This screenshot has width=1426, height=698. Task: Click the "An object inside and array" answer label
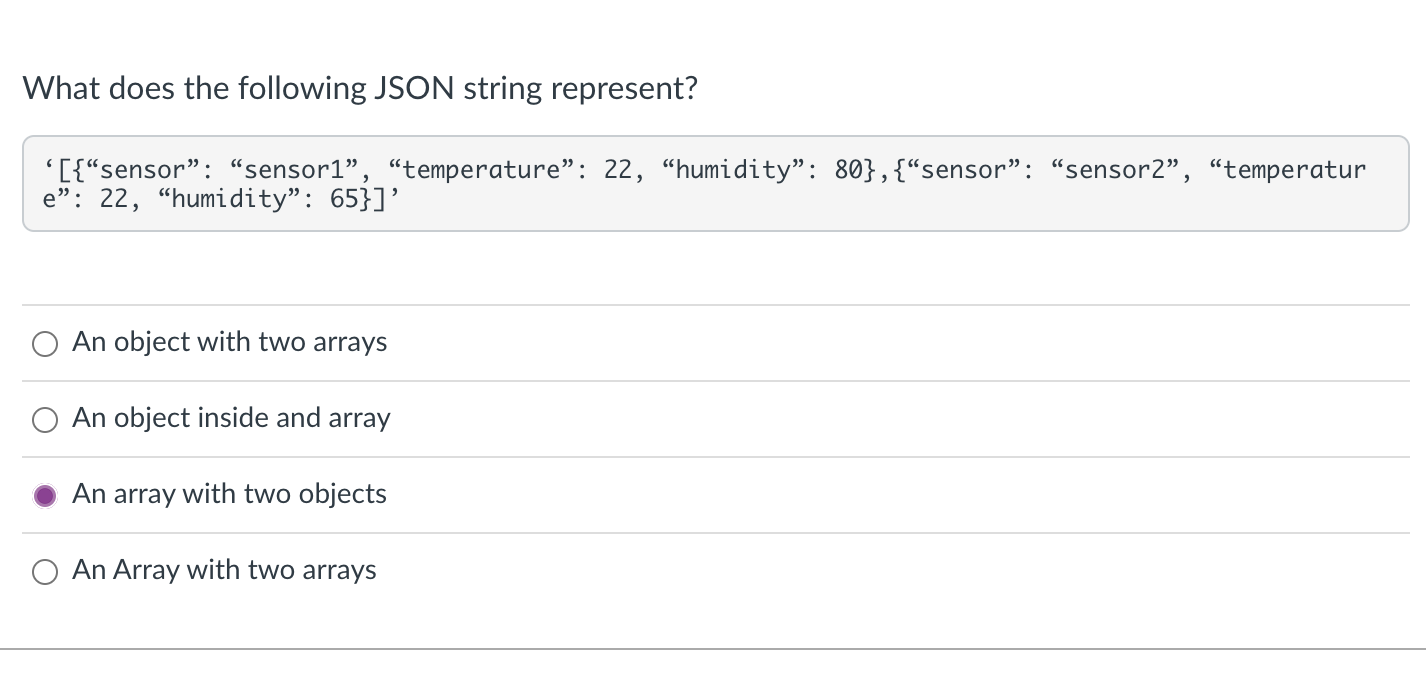pyautogui.click(x=231, y=418)
